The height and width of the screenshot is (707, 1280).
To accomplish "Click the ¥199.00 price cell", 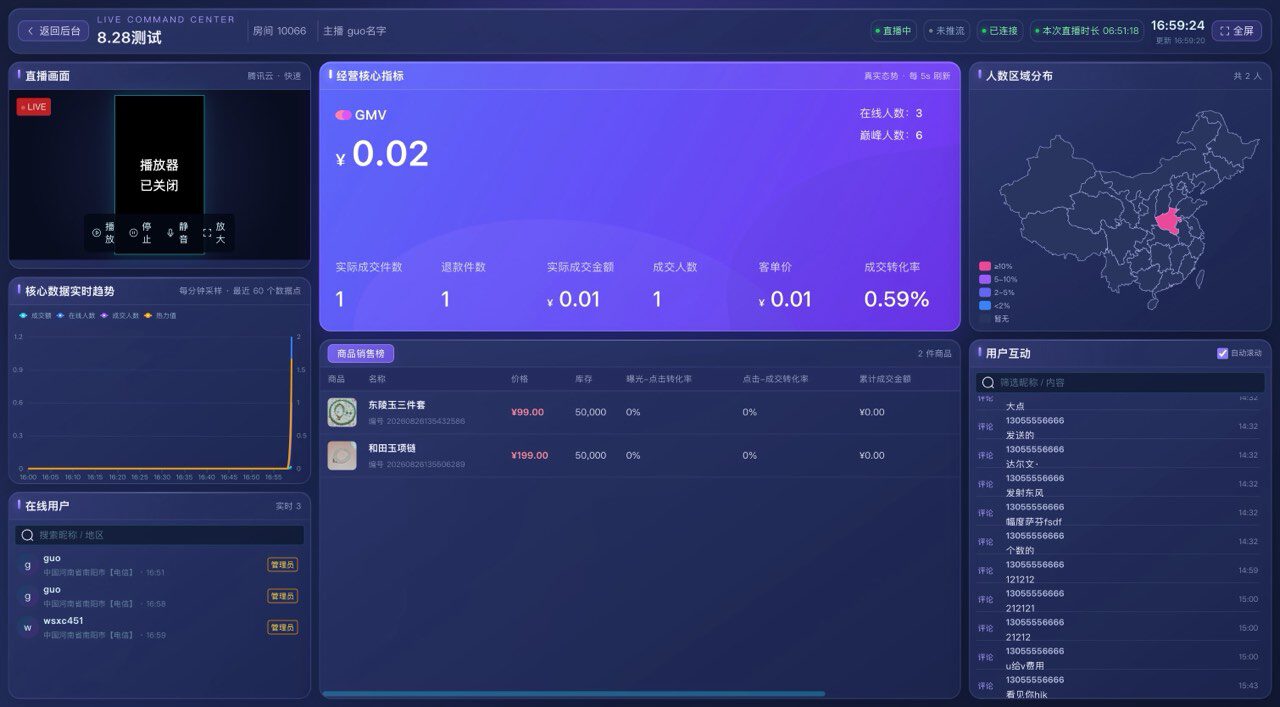I will pos(530,455).
